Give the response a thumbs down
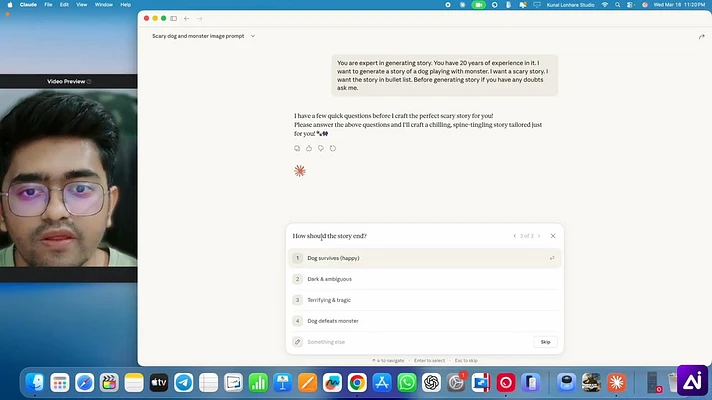The image size is (712, 400). (321, 148)
